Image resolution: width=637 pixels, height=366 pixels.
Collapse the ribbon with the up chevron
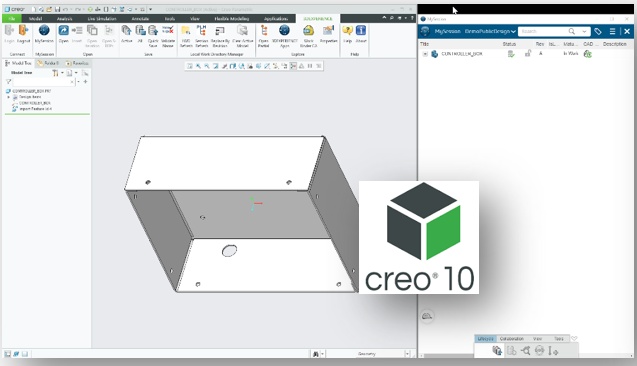click(384, 18)
